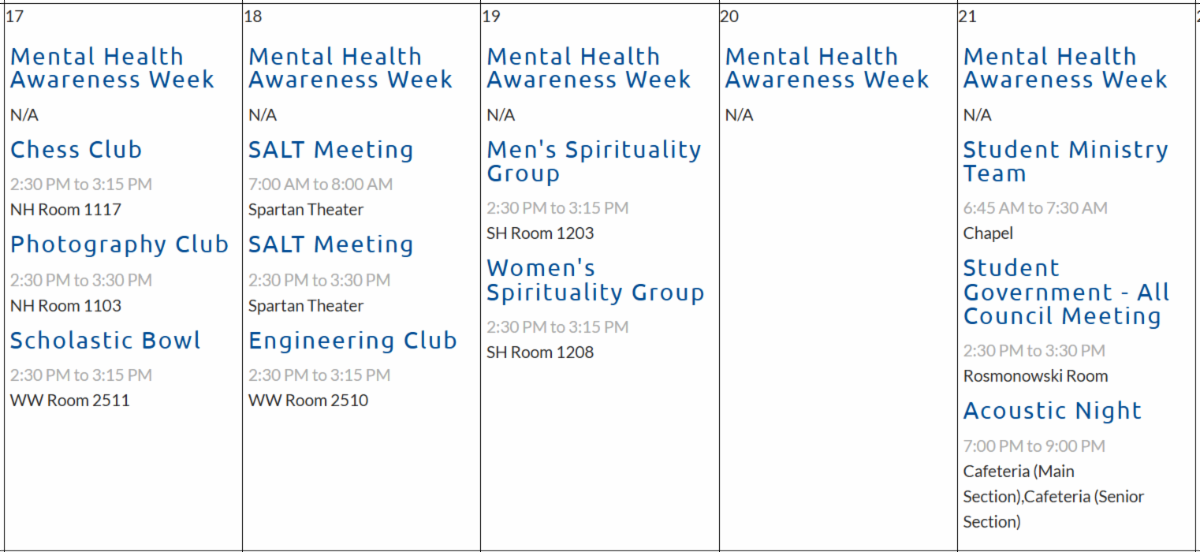Click Mental Health Awareness Week on day 18

(x=350, y=68)
